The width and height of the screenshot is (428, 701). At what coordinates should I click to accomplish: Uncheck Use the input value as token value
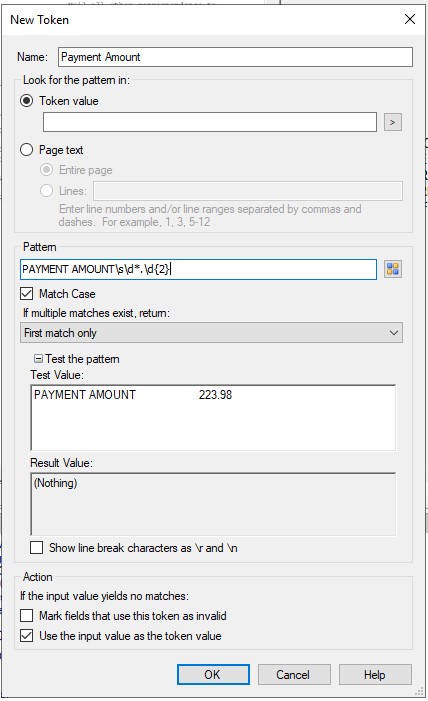27,636
